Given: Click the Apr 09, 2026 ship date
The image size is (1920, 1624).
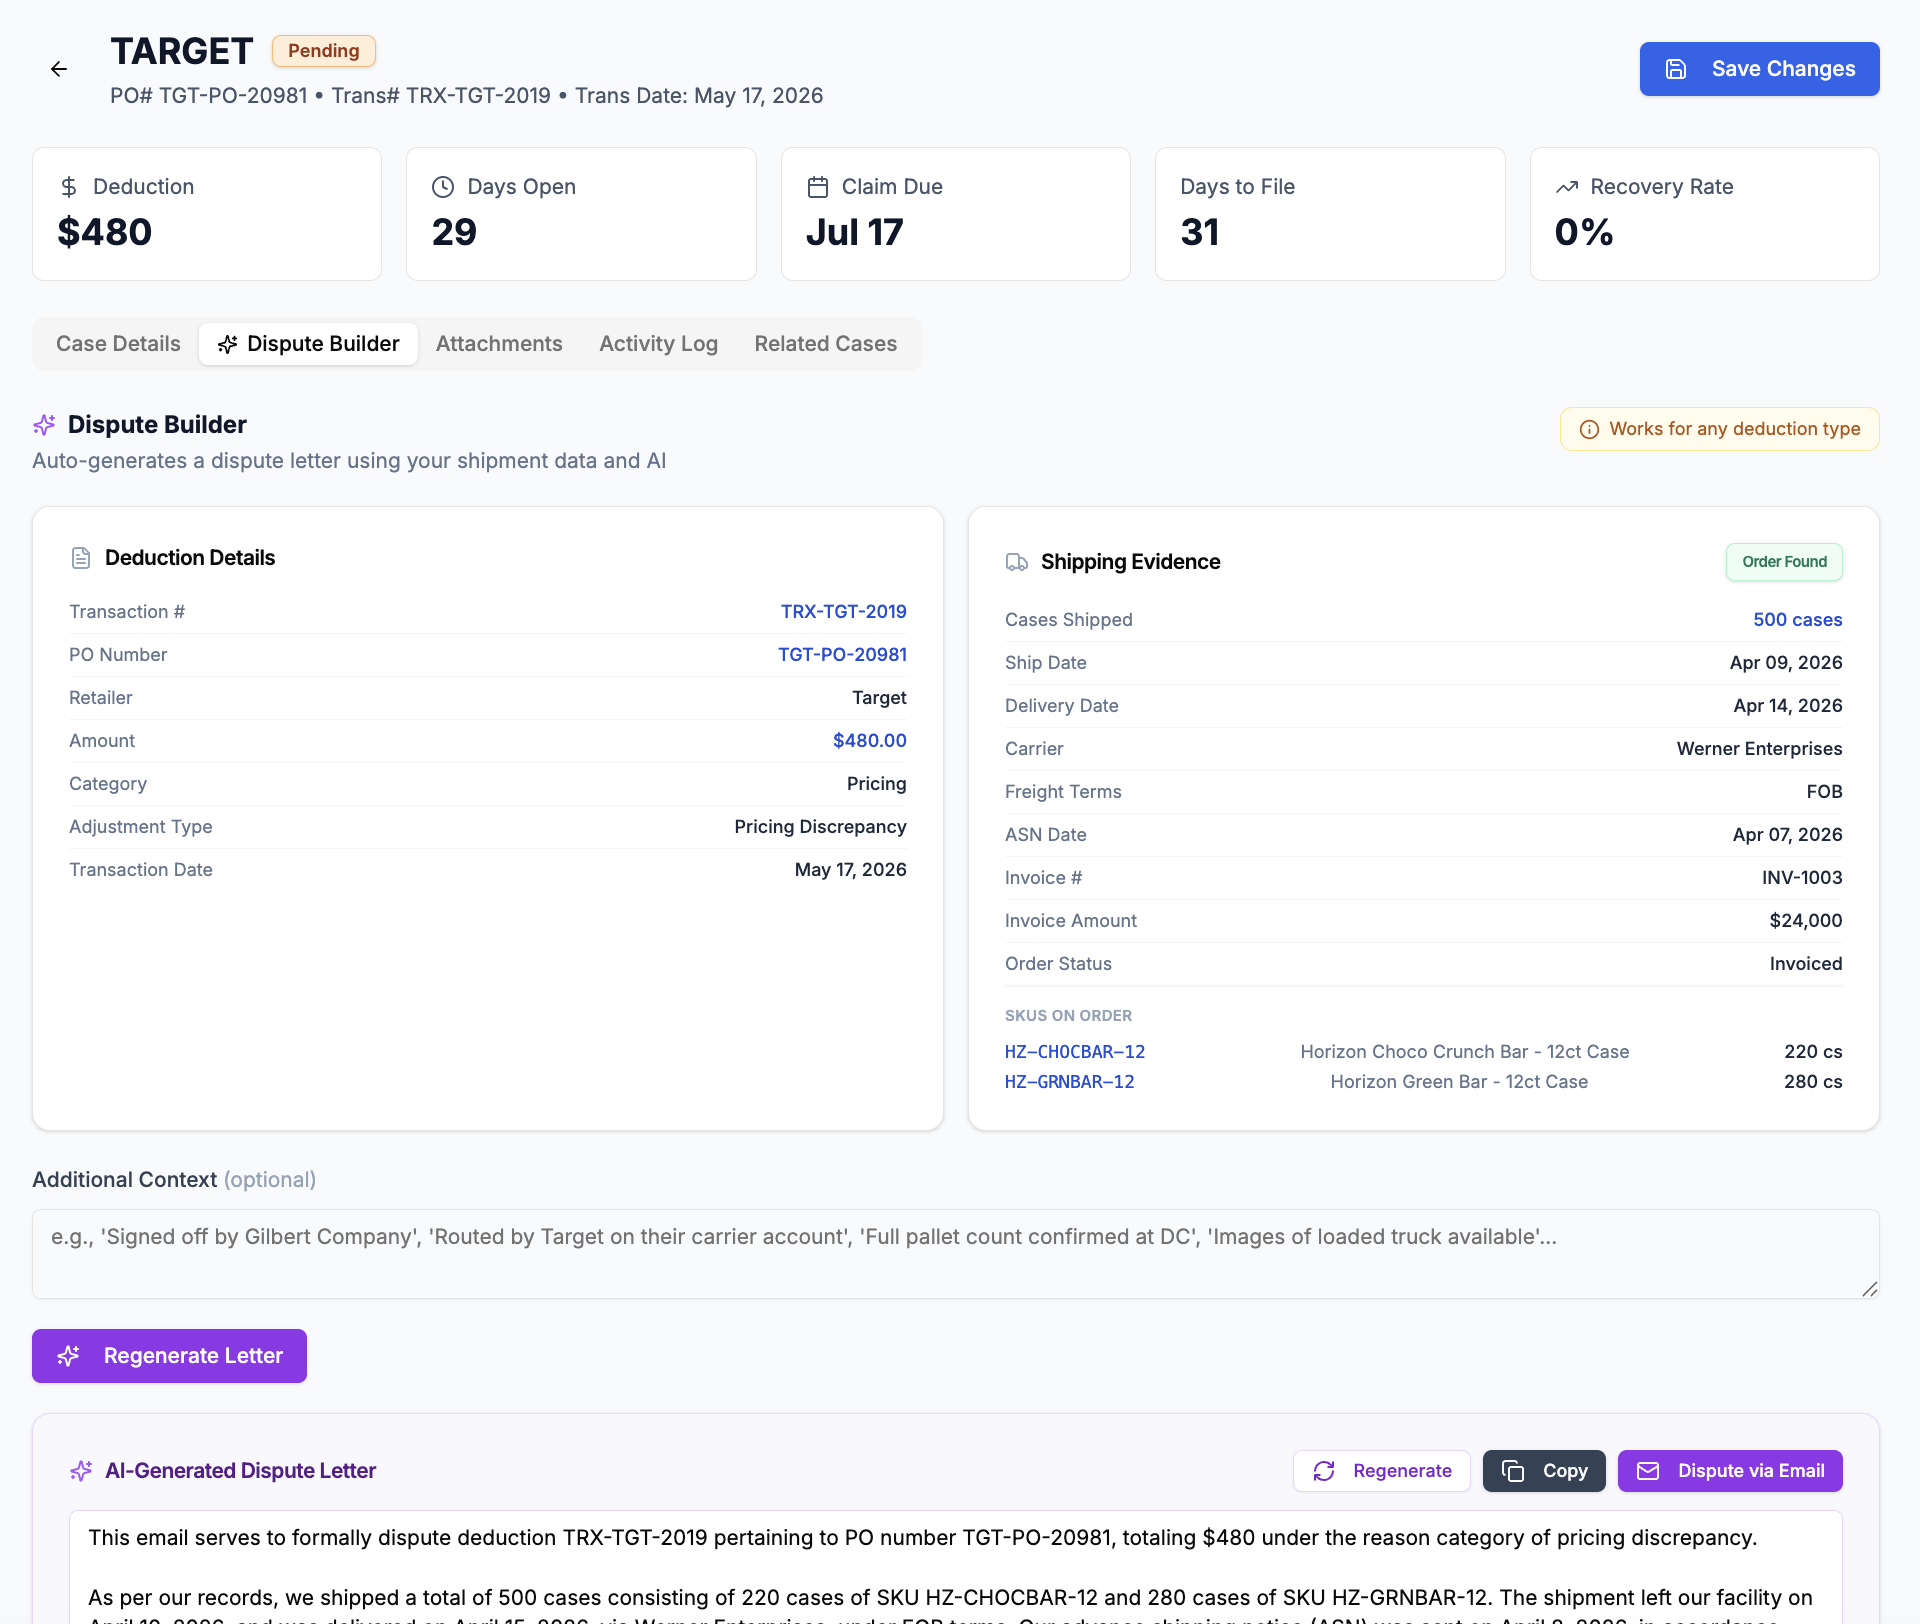Looking at the screenshot, I should pyautogui.click(x=1785, y=663).
